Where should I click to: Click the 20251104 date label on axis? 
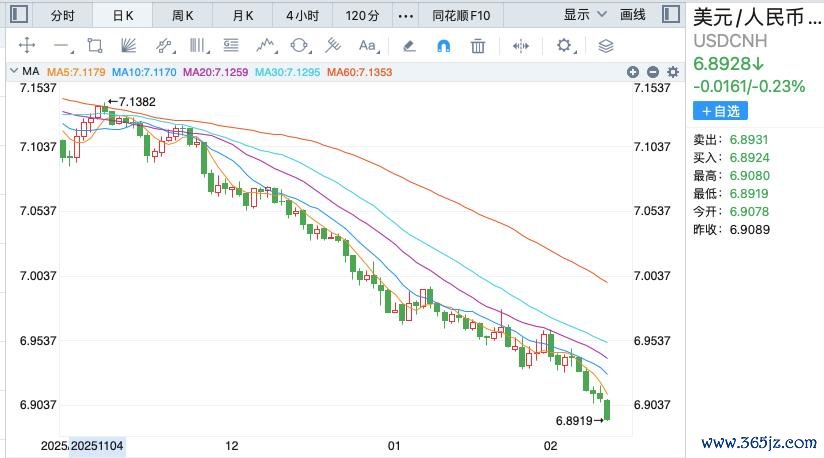[x=97, y=446]
